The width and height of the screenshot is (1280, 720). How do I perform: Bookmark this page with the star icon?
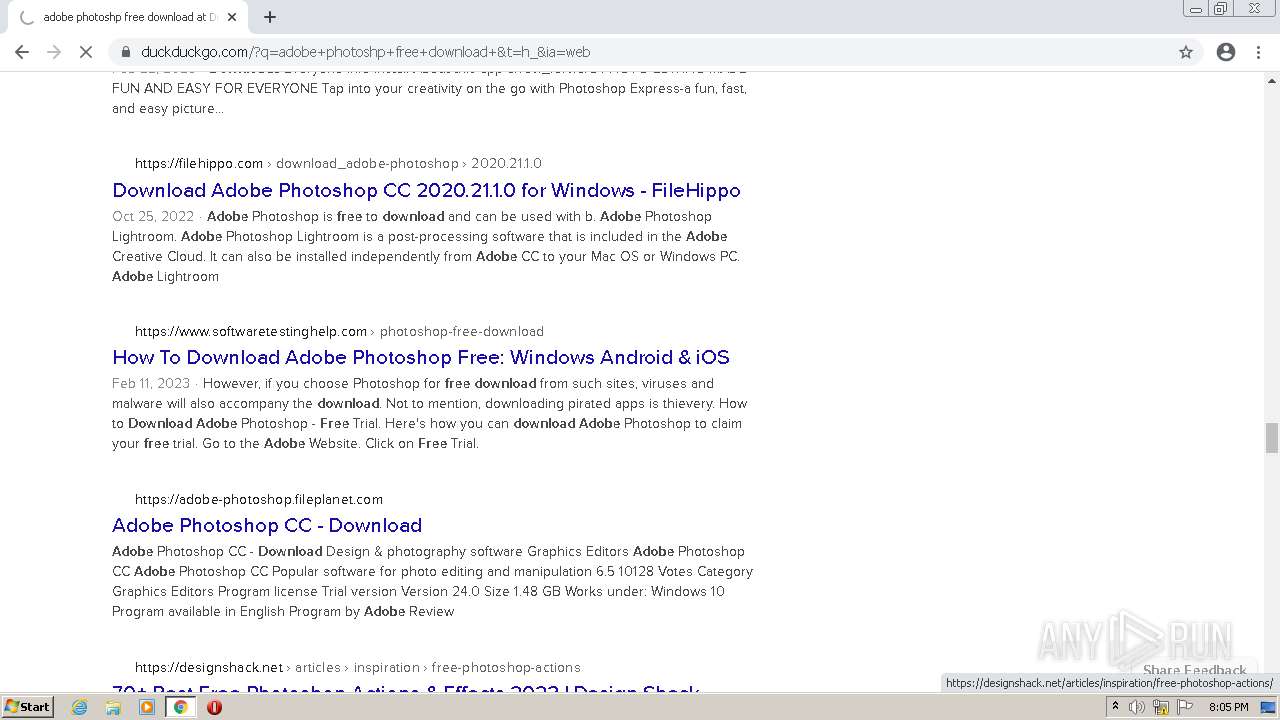(1186, 52)
